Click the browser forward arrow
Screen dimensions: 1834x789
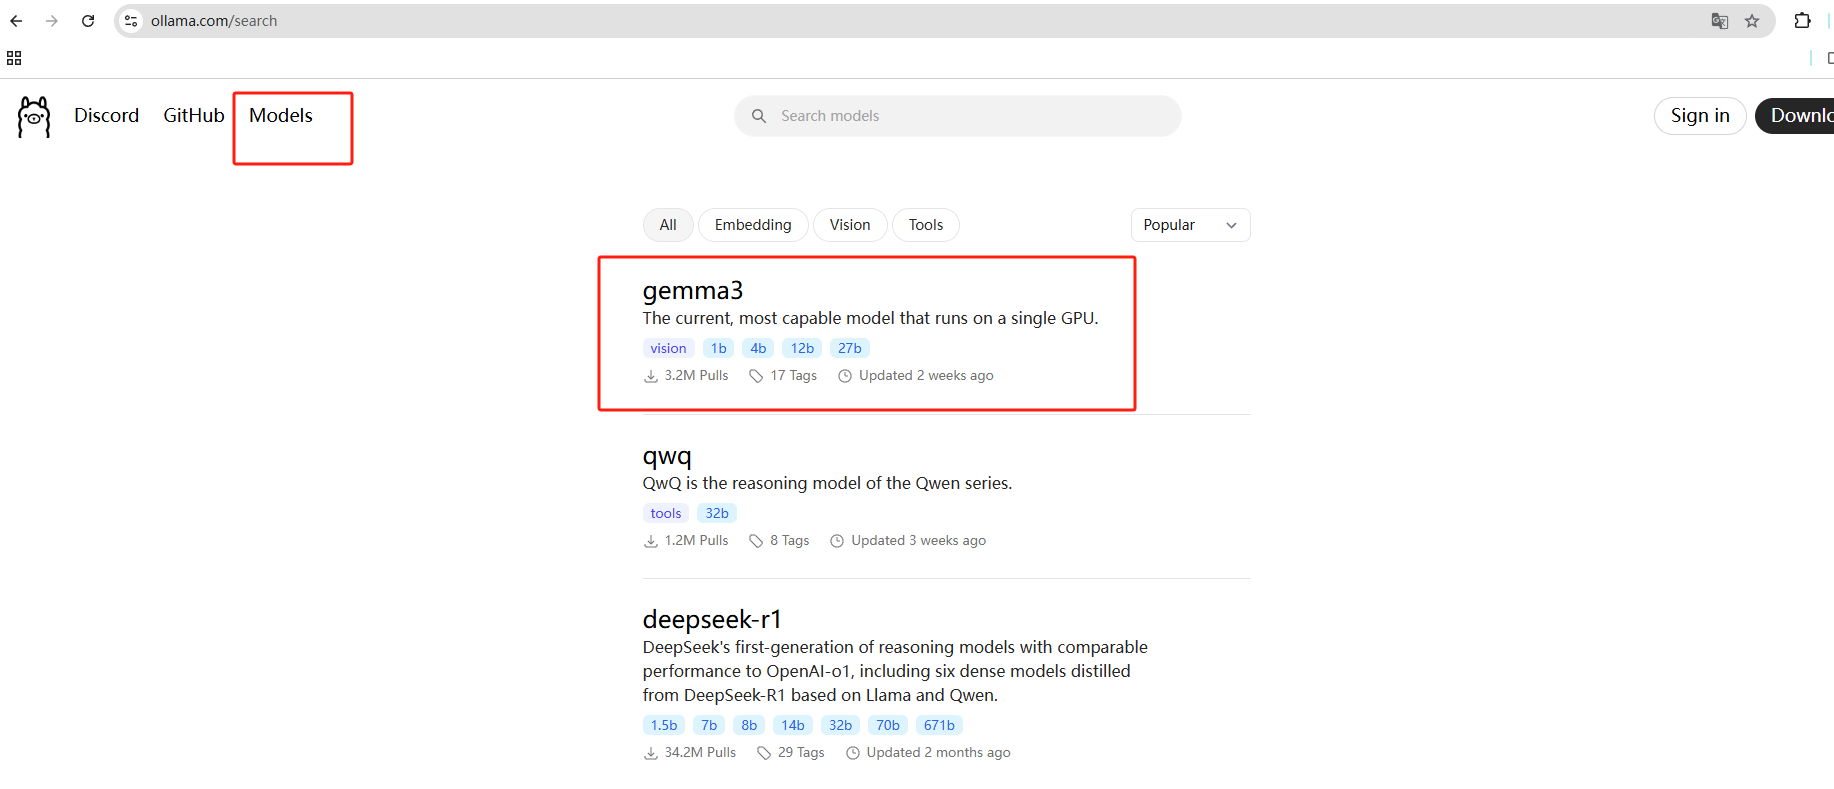(x=52, y=21)
